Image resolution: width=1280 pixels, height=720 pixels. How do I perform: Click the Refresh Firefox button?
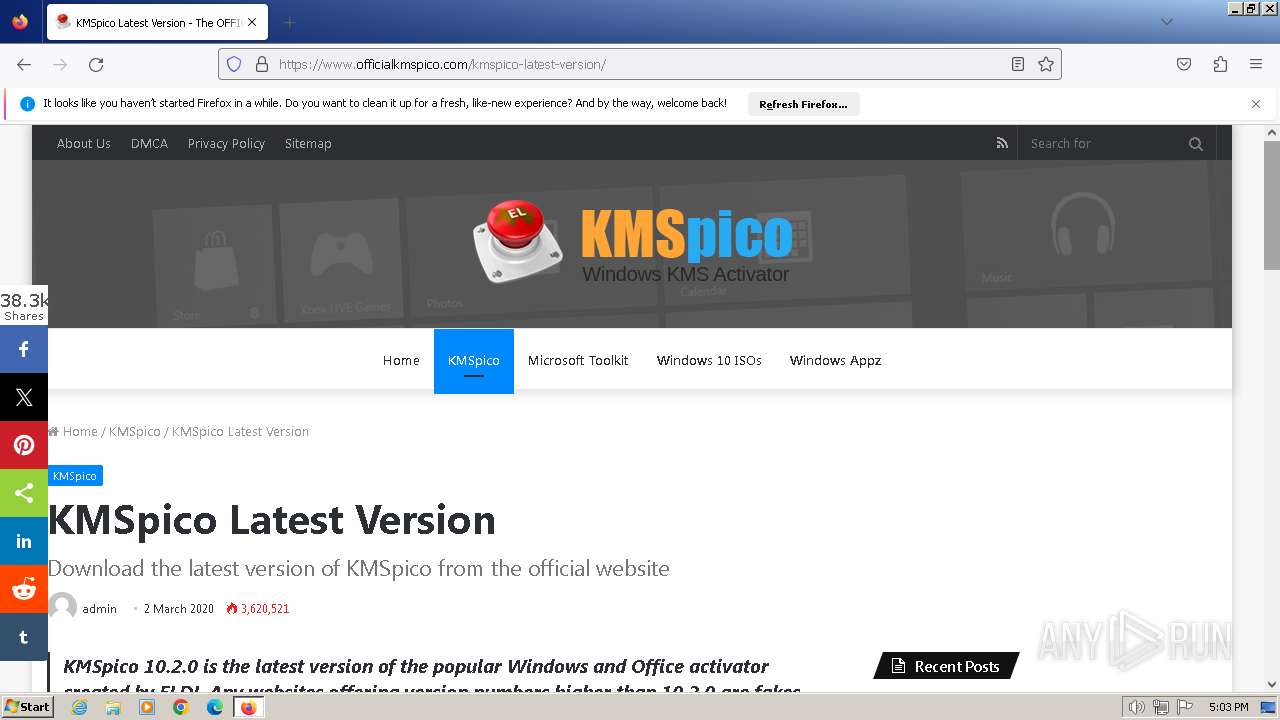(x=803, y=104)
